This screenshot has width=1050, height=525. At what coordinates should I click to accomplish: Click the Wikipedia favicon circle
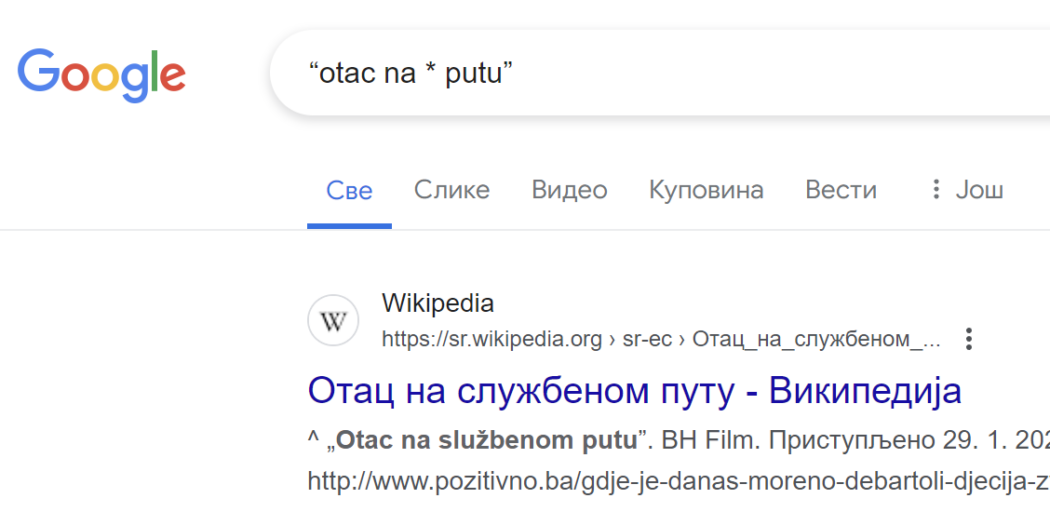click(333, 321)
